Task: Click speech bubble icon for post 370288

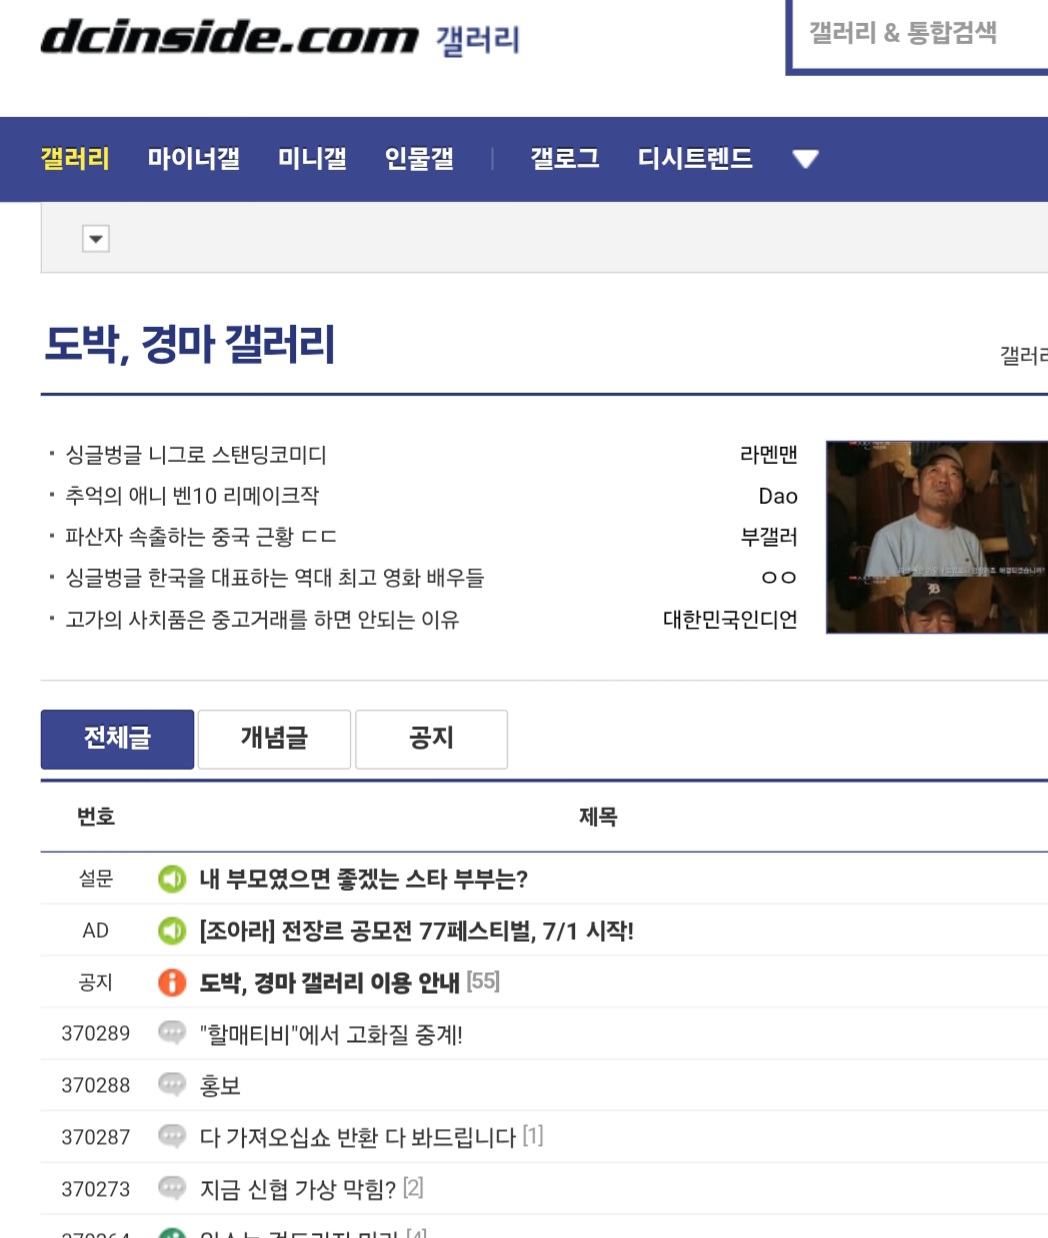Action: coord(172,1085)
